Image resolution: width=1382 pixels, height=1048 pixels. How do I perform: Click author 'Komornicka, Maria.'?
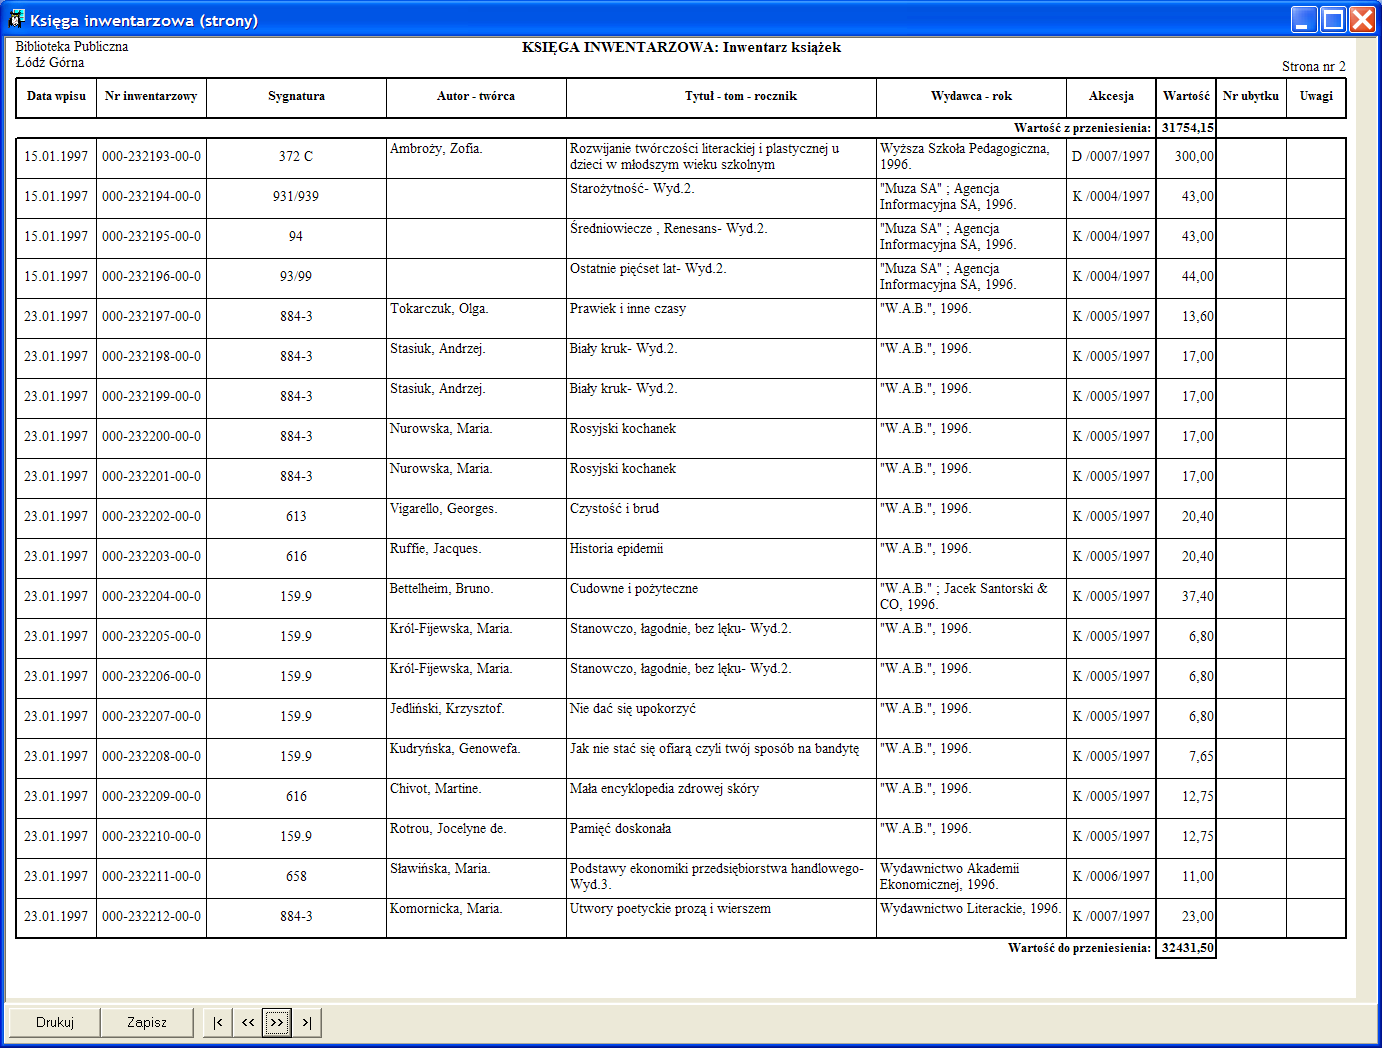click(x=446, y=909)
